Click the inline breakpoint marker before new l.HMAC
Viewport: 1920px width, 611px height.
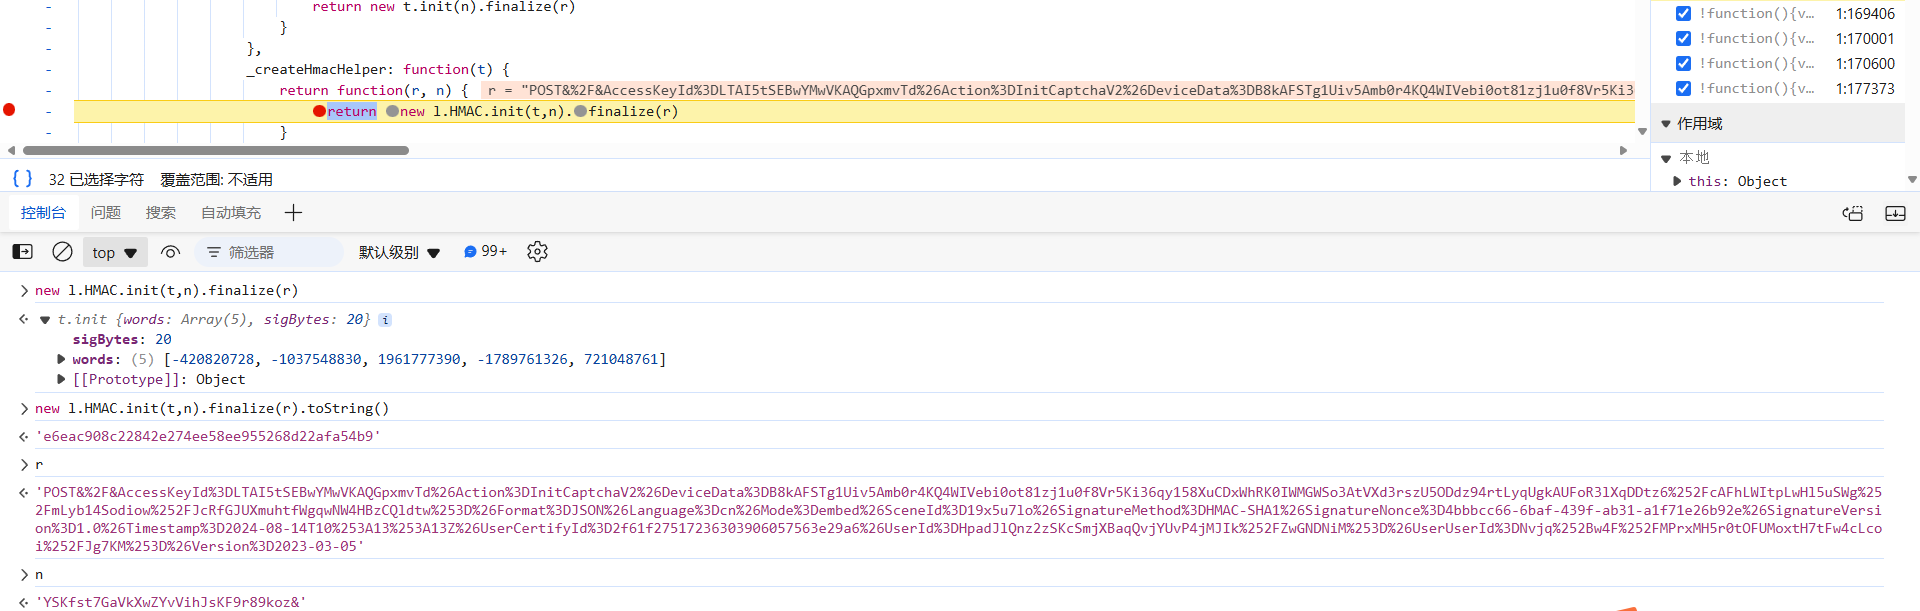click(x=392, y=111)
